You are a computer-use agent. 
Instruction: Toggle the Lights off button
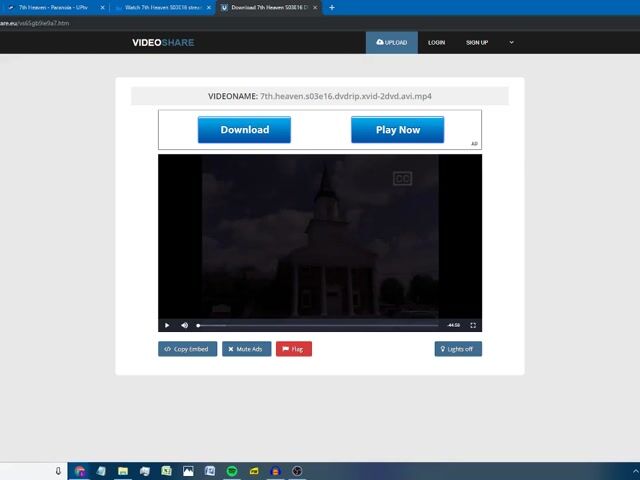[x=458, y=349]
